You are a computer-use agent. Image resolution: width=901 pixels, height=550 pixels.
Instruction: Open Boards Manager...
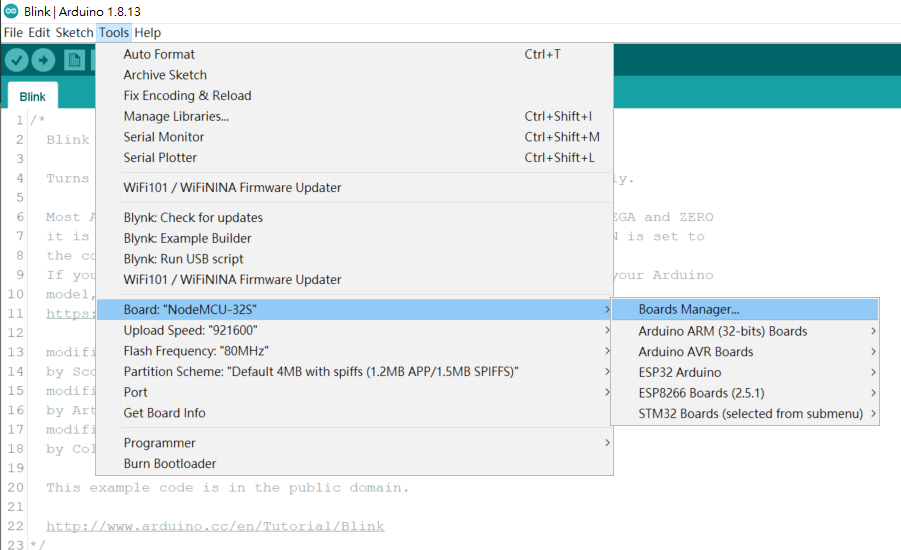point(745,309)
